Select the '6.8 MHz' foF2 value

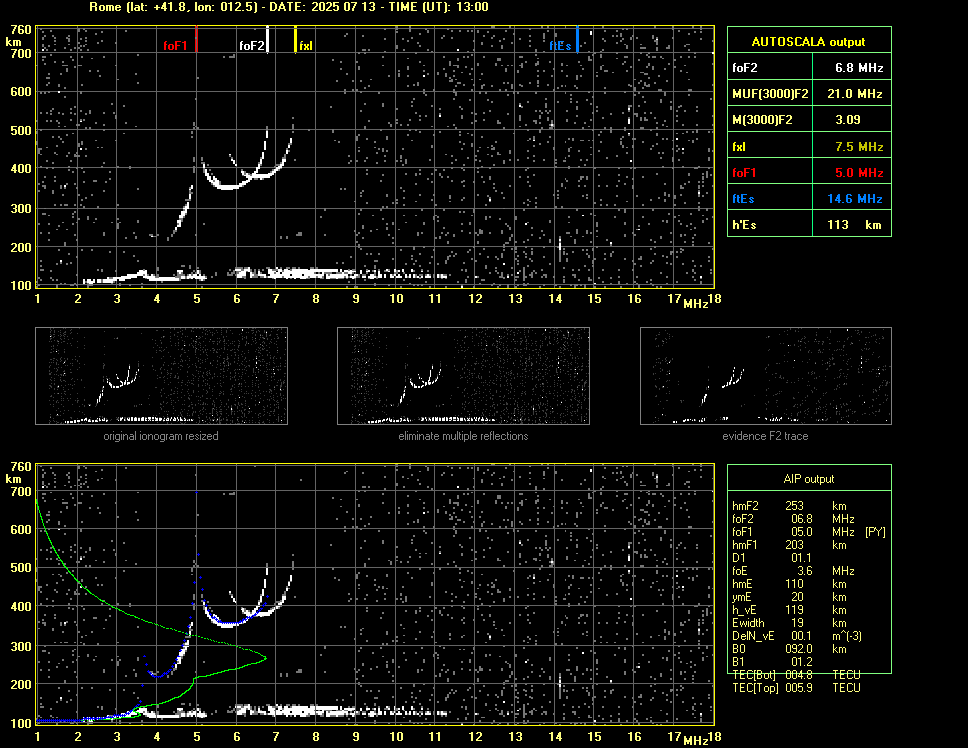(859, 68)
